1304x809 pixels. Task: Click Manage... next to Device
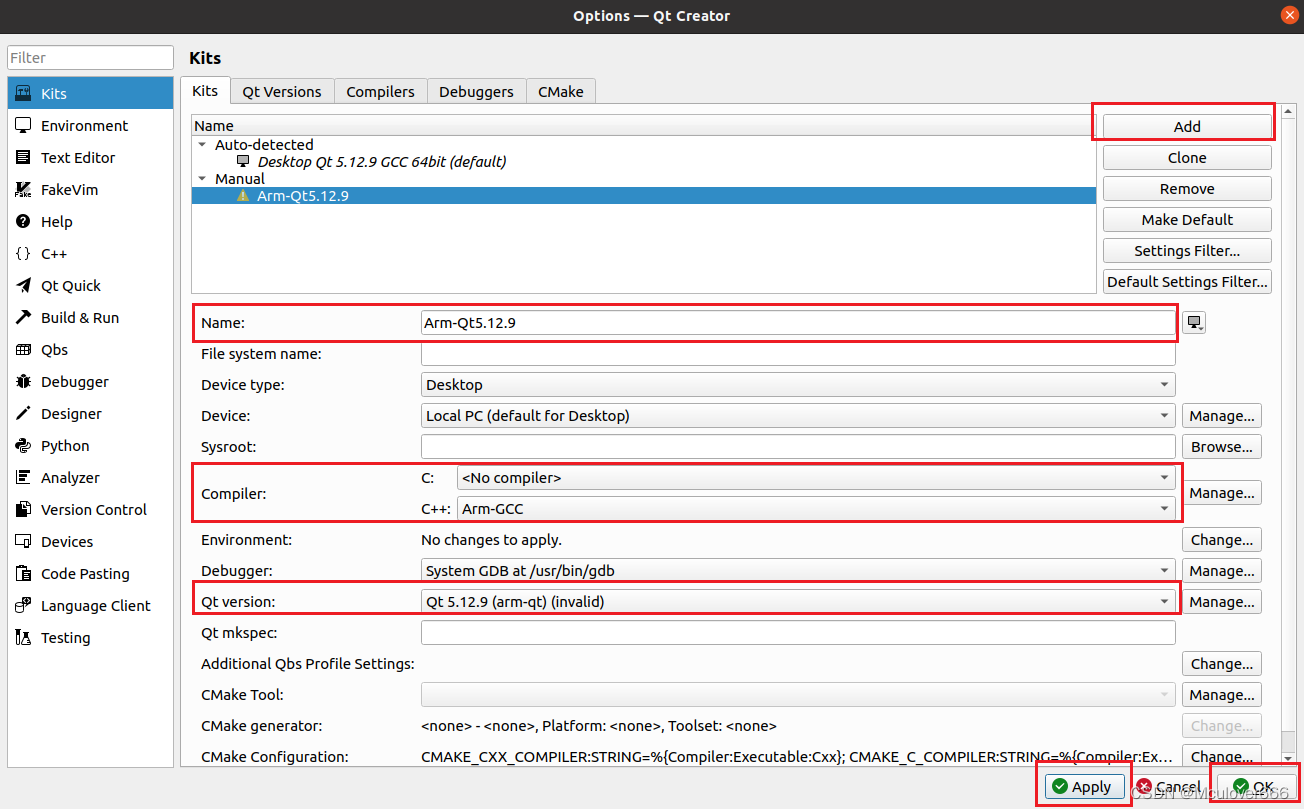coord(1222,415)
